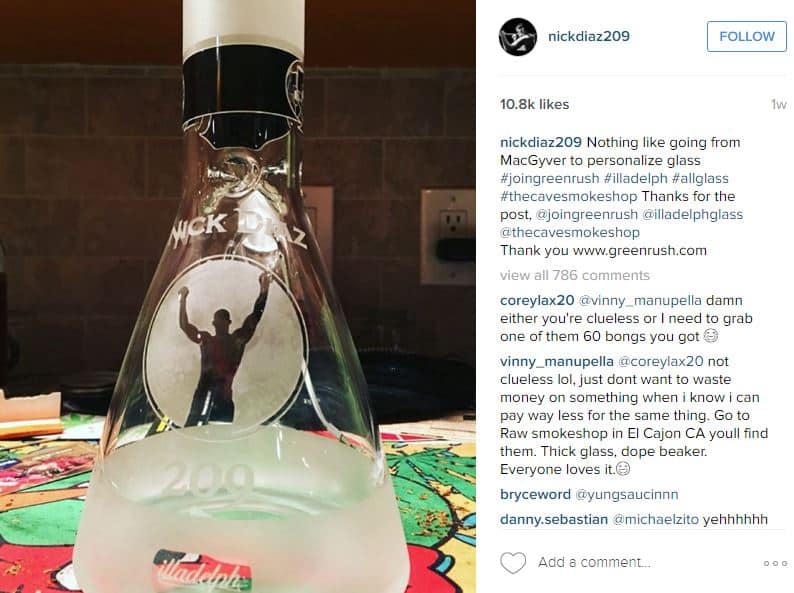Open nickdiaz209 username in the header

click(588, 36)
